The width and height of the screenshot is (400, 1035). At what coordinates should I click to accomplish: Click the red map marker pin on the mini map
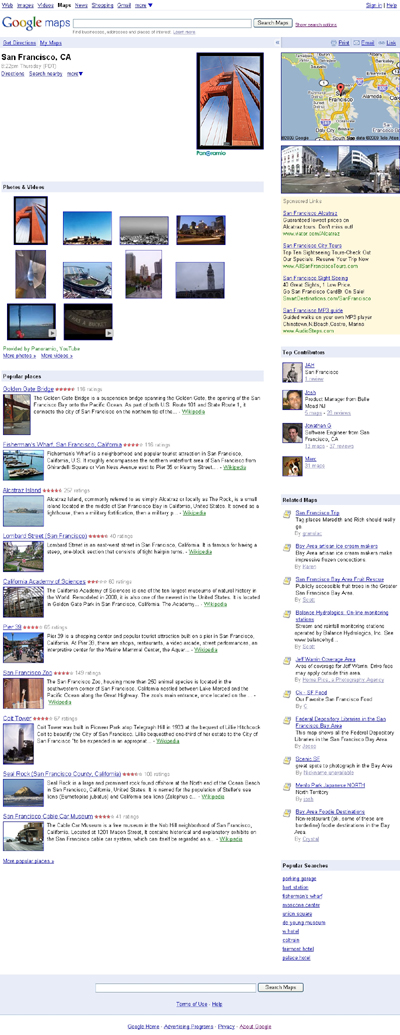click(341, 90)
